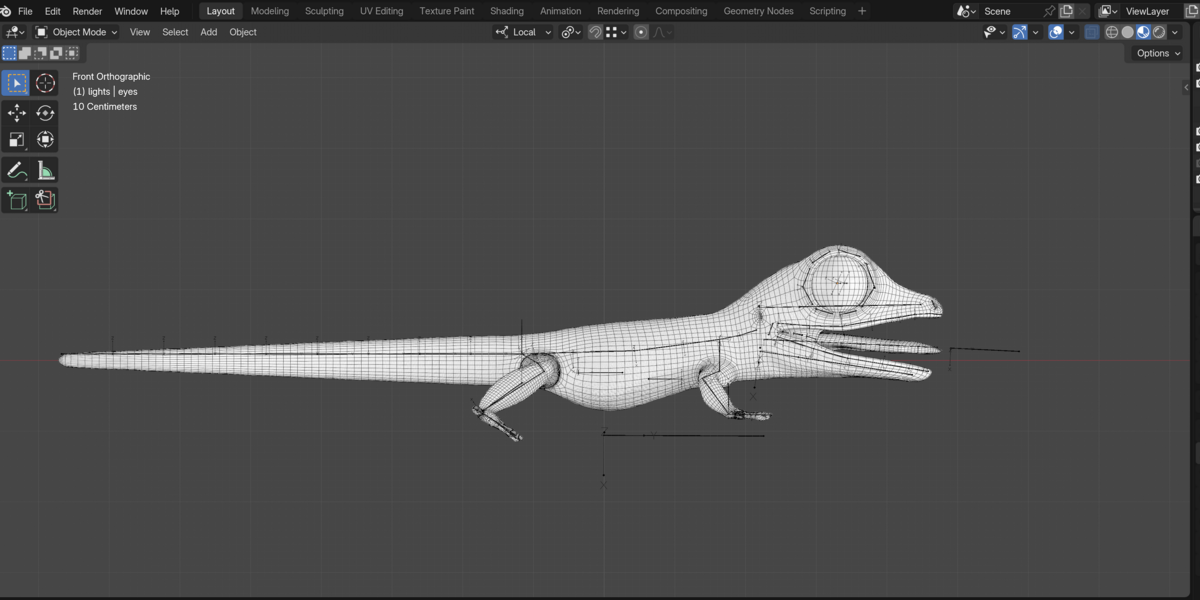Image resolution: width=1200 pixels, height=600 pixels.
Task: Select the Cursor tool in toolbar
Action: pyautogui.click(x=45, y=83)
